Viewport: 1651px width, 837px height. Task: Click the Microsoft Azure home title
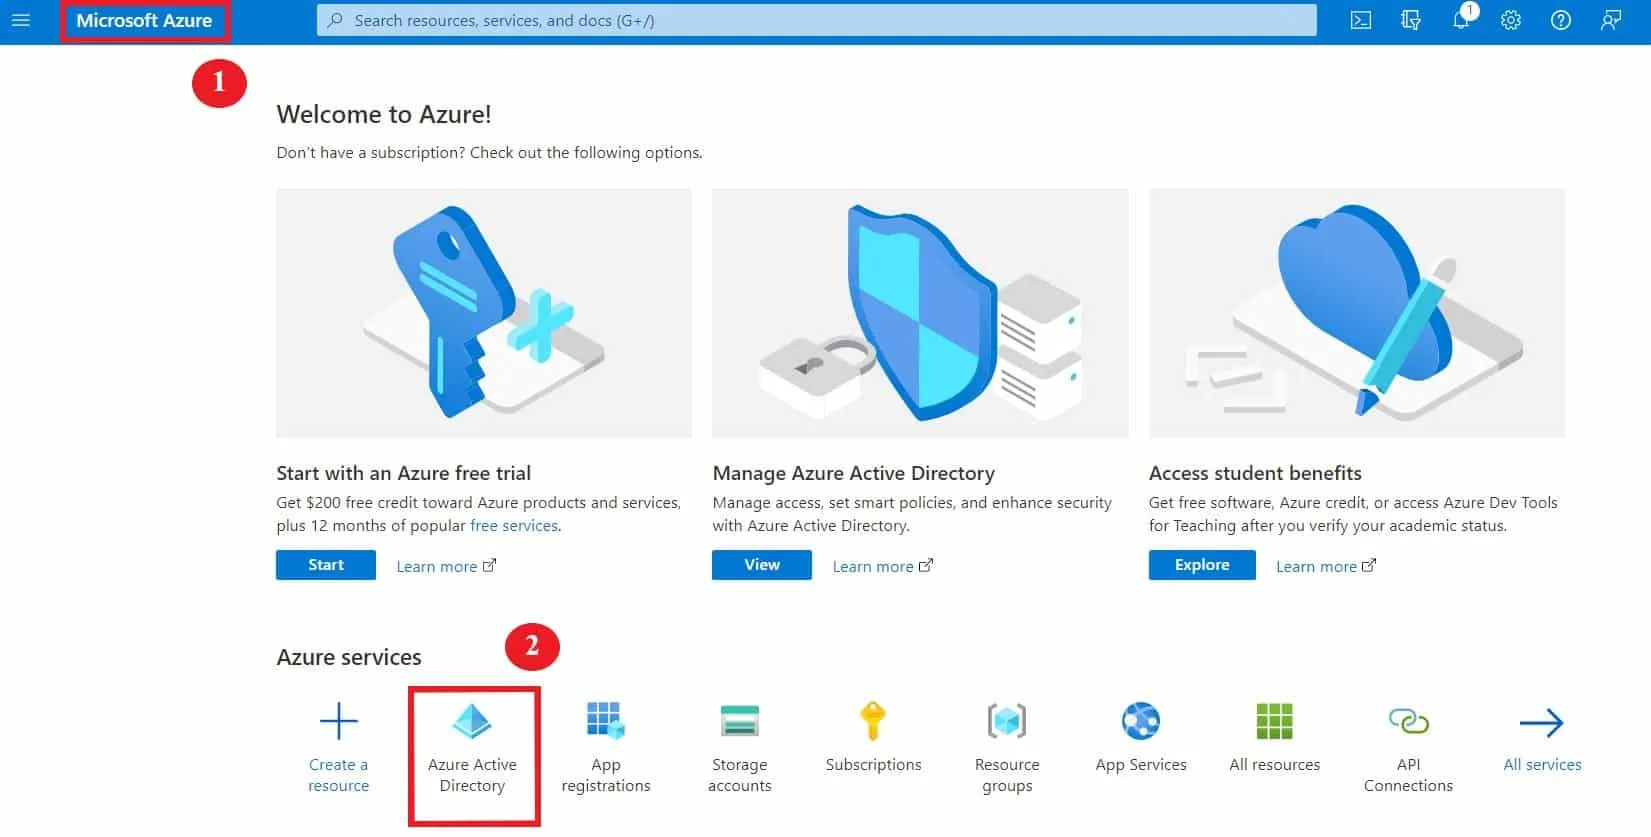(x=144, y=20)
